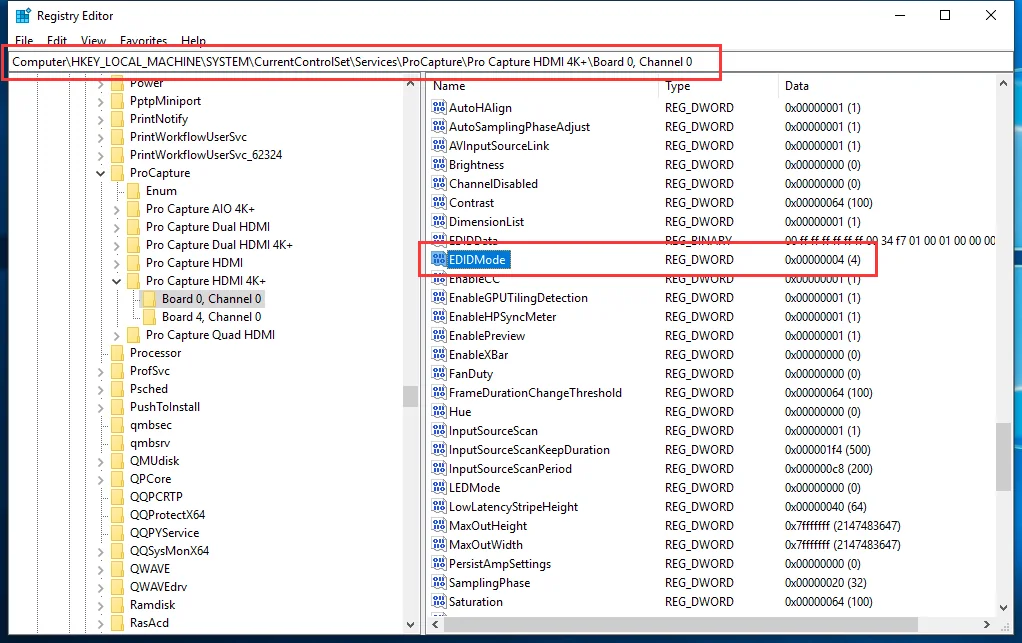Viewport: 1022px width, 643px height.
Task: Expand the Pro Capture Quad HDMI key
Action: [x=117, y=336]
